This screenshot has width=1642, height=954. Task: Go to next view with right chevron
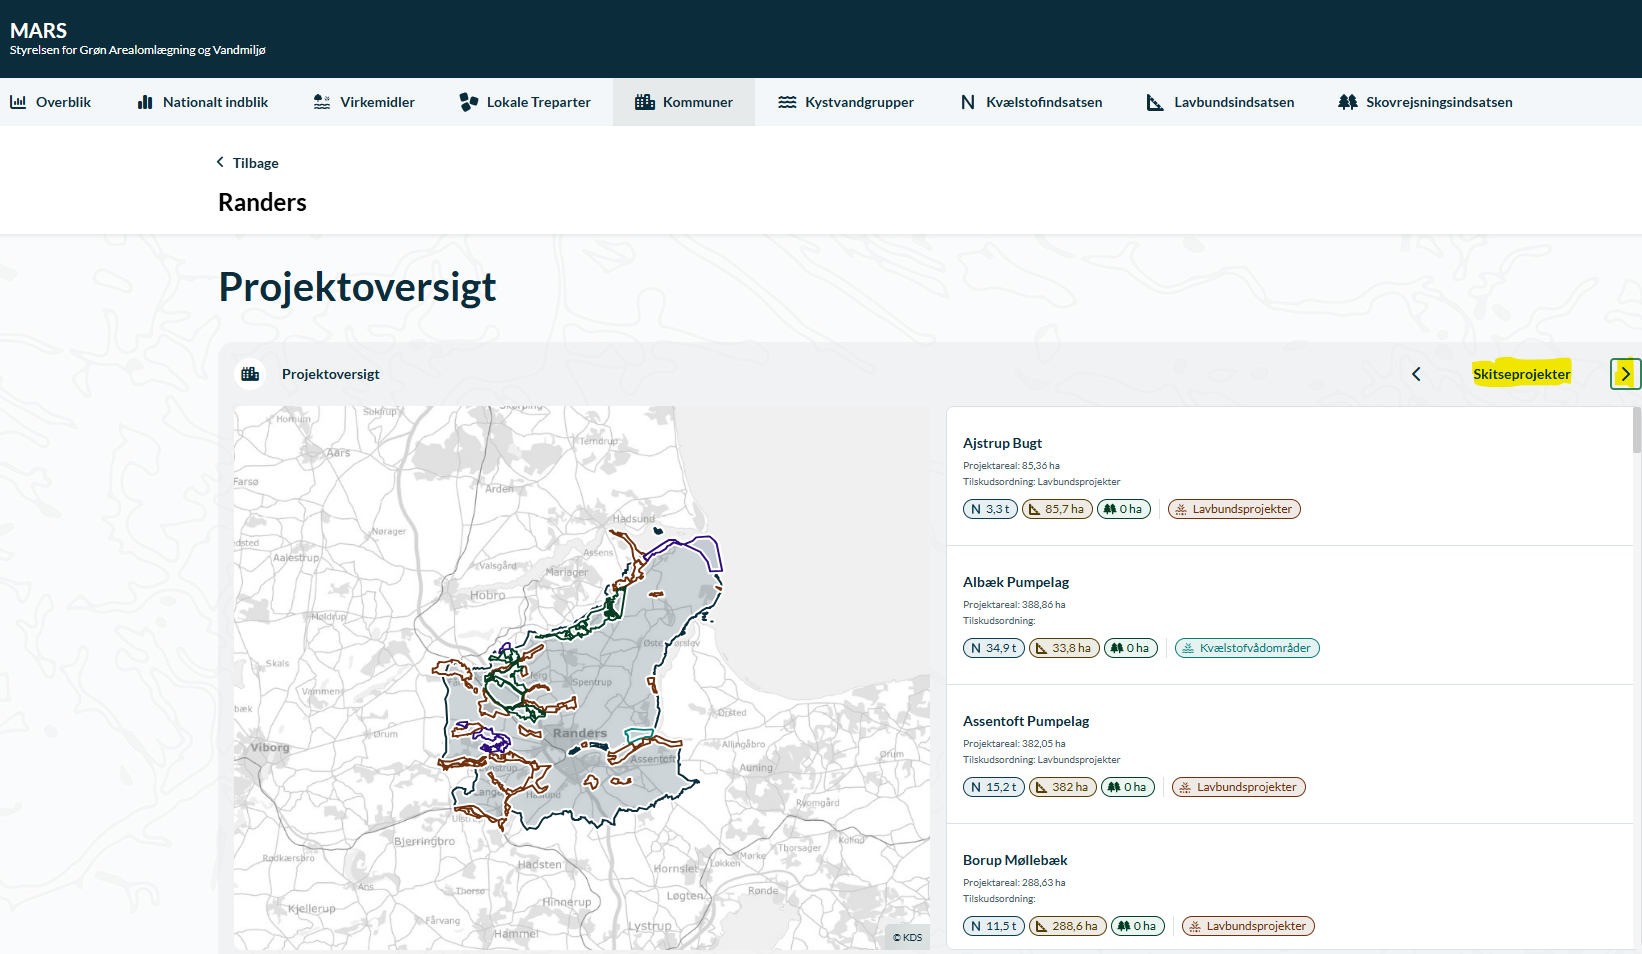point(1625,374)
